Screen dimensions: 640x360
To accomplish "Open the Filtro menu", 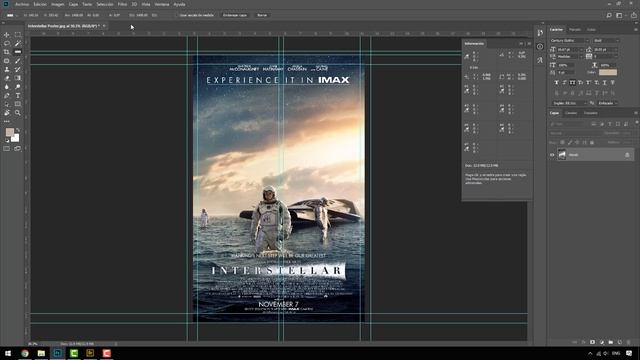I will point(122,4).
